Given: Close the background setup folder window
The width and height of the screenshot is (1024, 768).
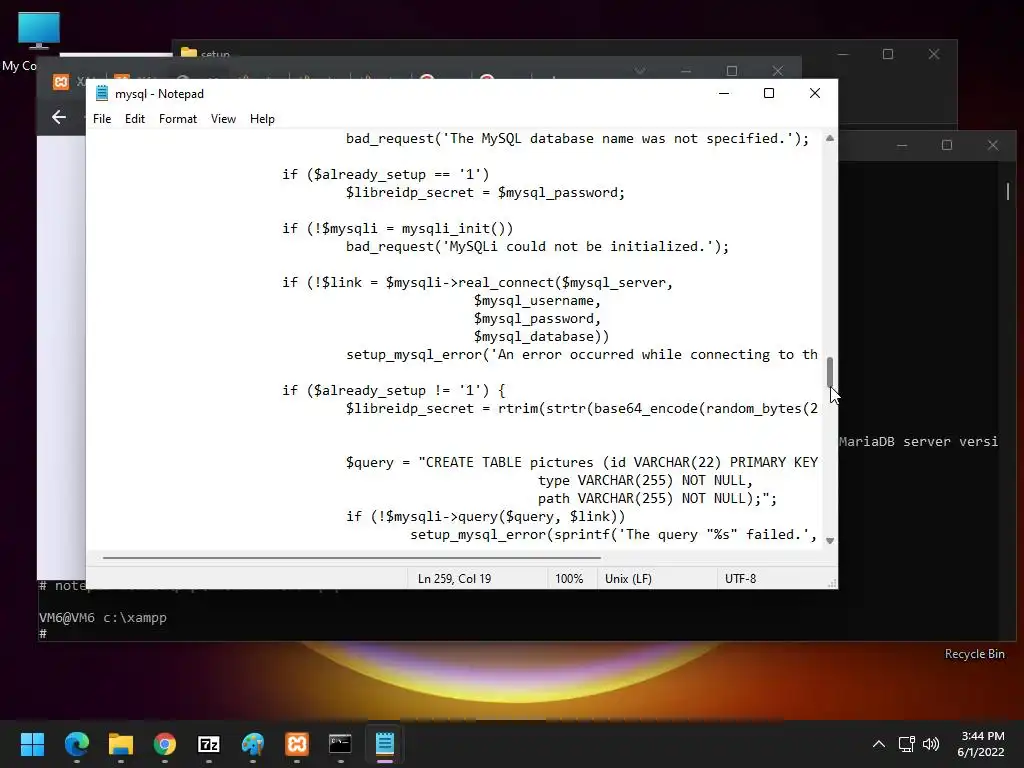Looking at the screenshot, I should click(934, 54).
